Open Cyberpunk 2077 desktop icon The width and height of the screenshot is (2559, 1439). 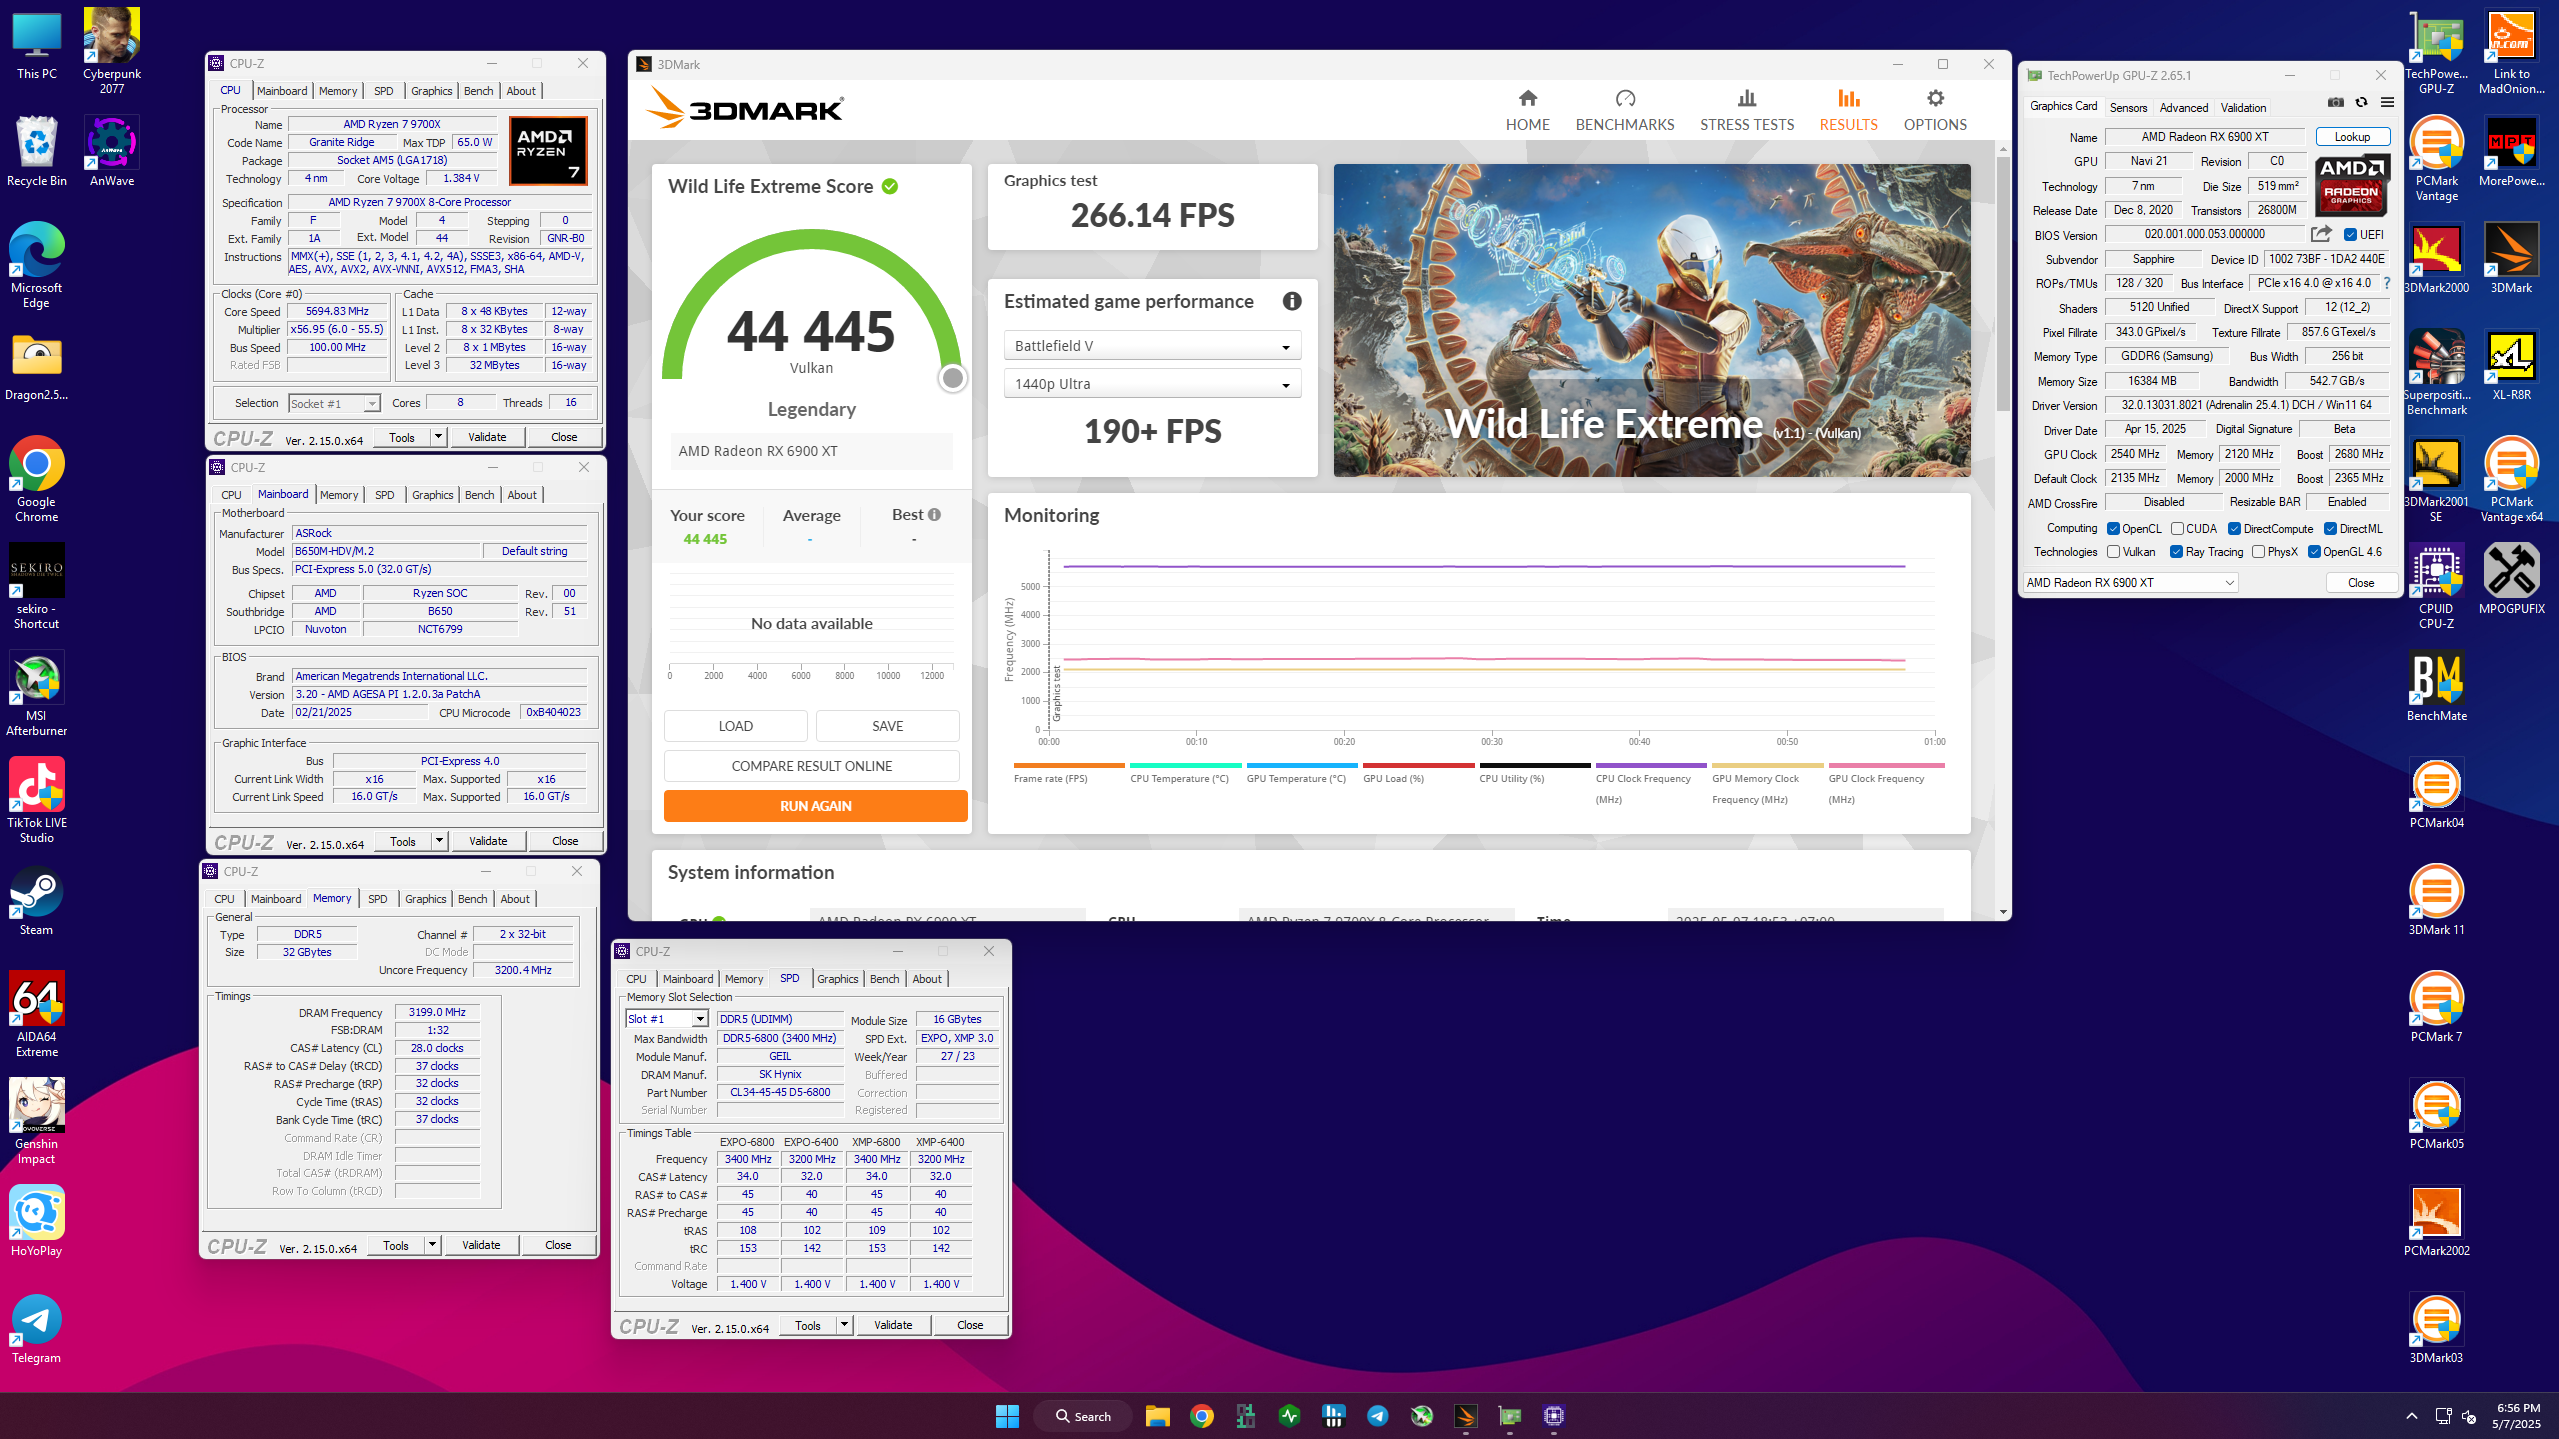[112, 52]
